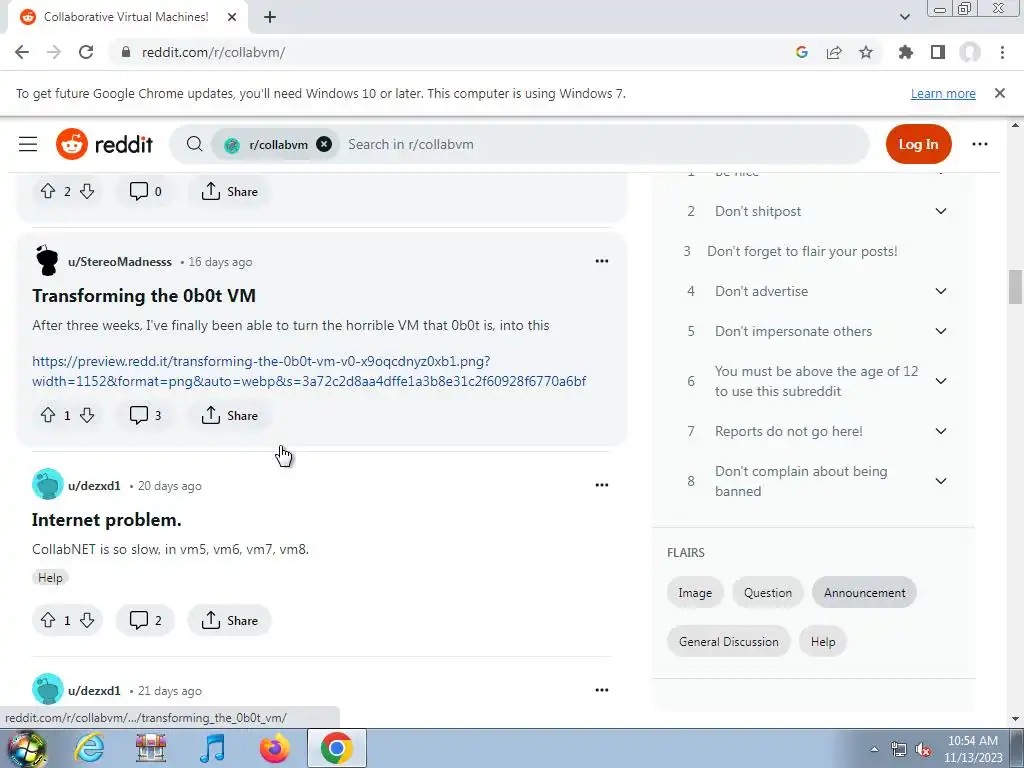Filter by the Help flair in sidebar
1024x768 pixels.
[822, 641]
